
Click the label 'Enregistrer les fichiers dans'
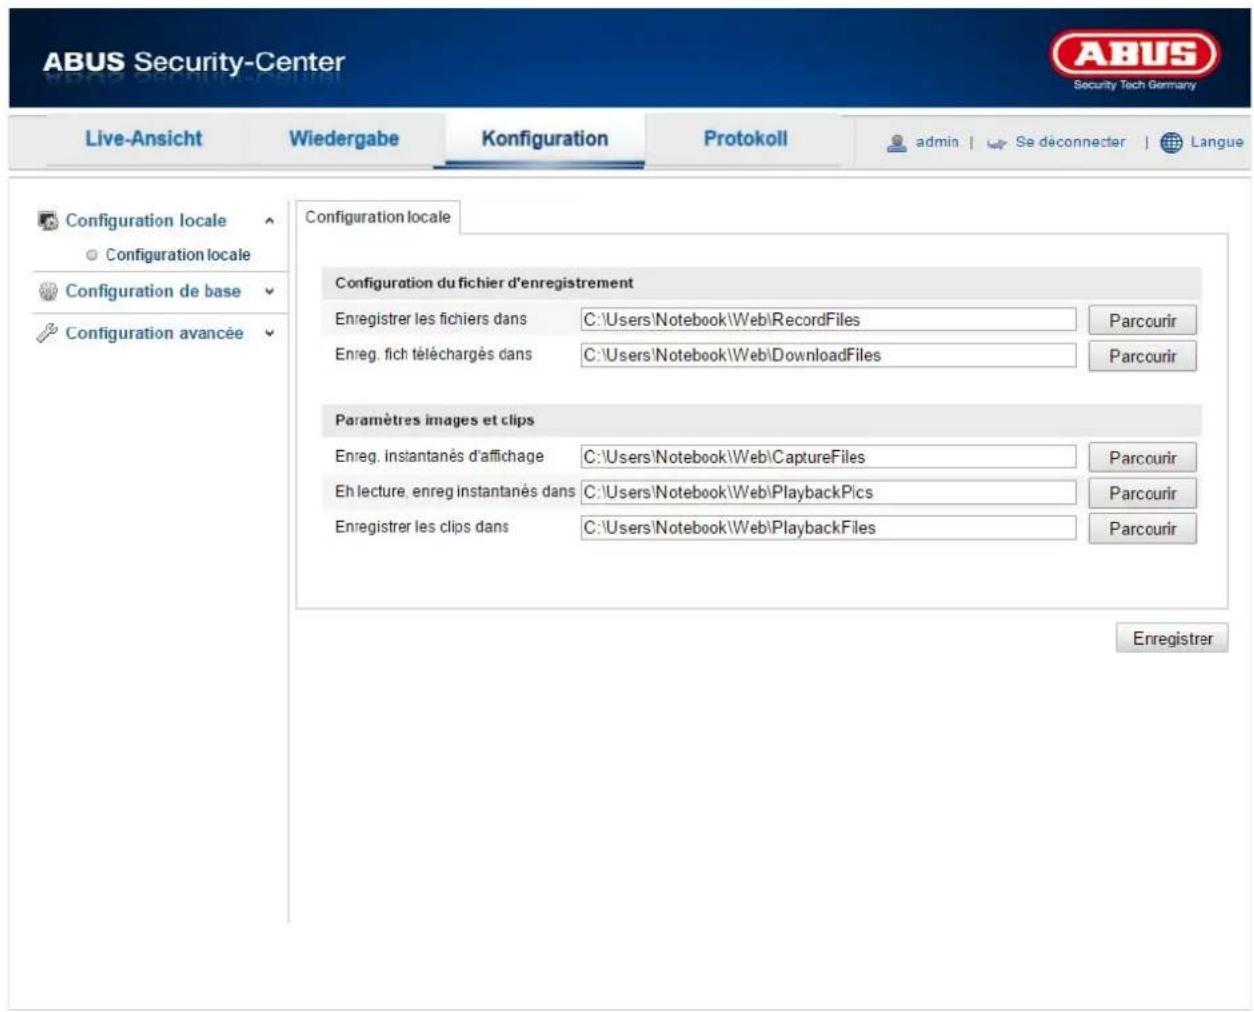point(431,319)
